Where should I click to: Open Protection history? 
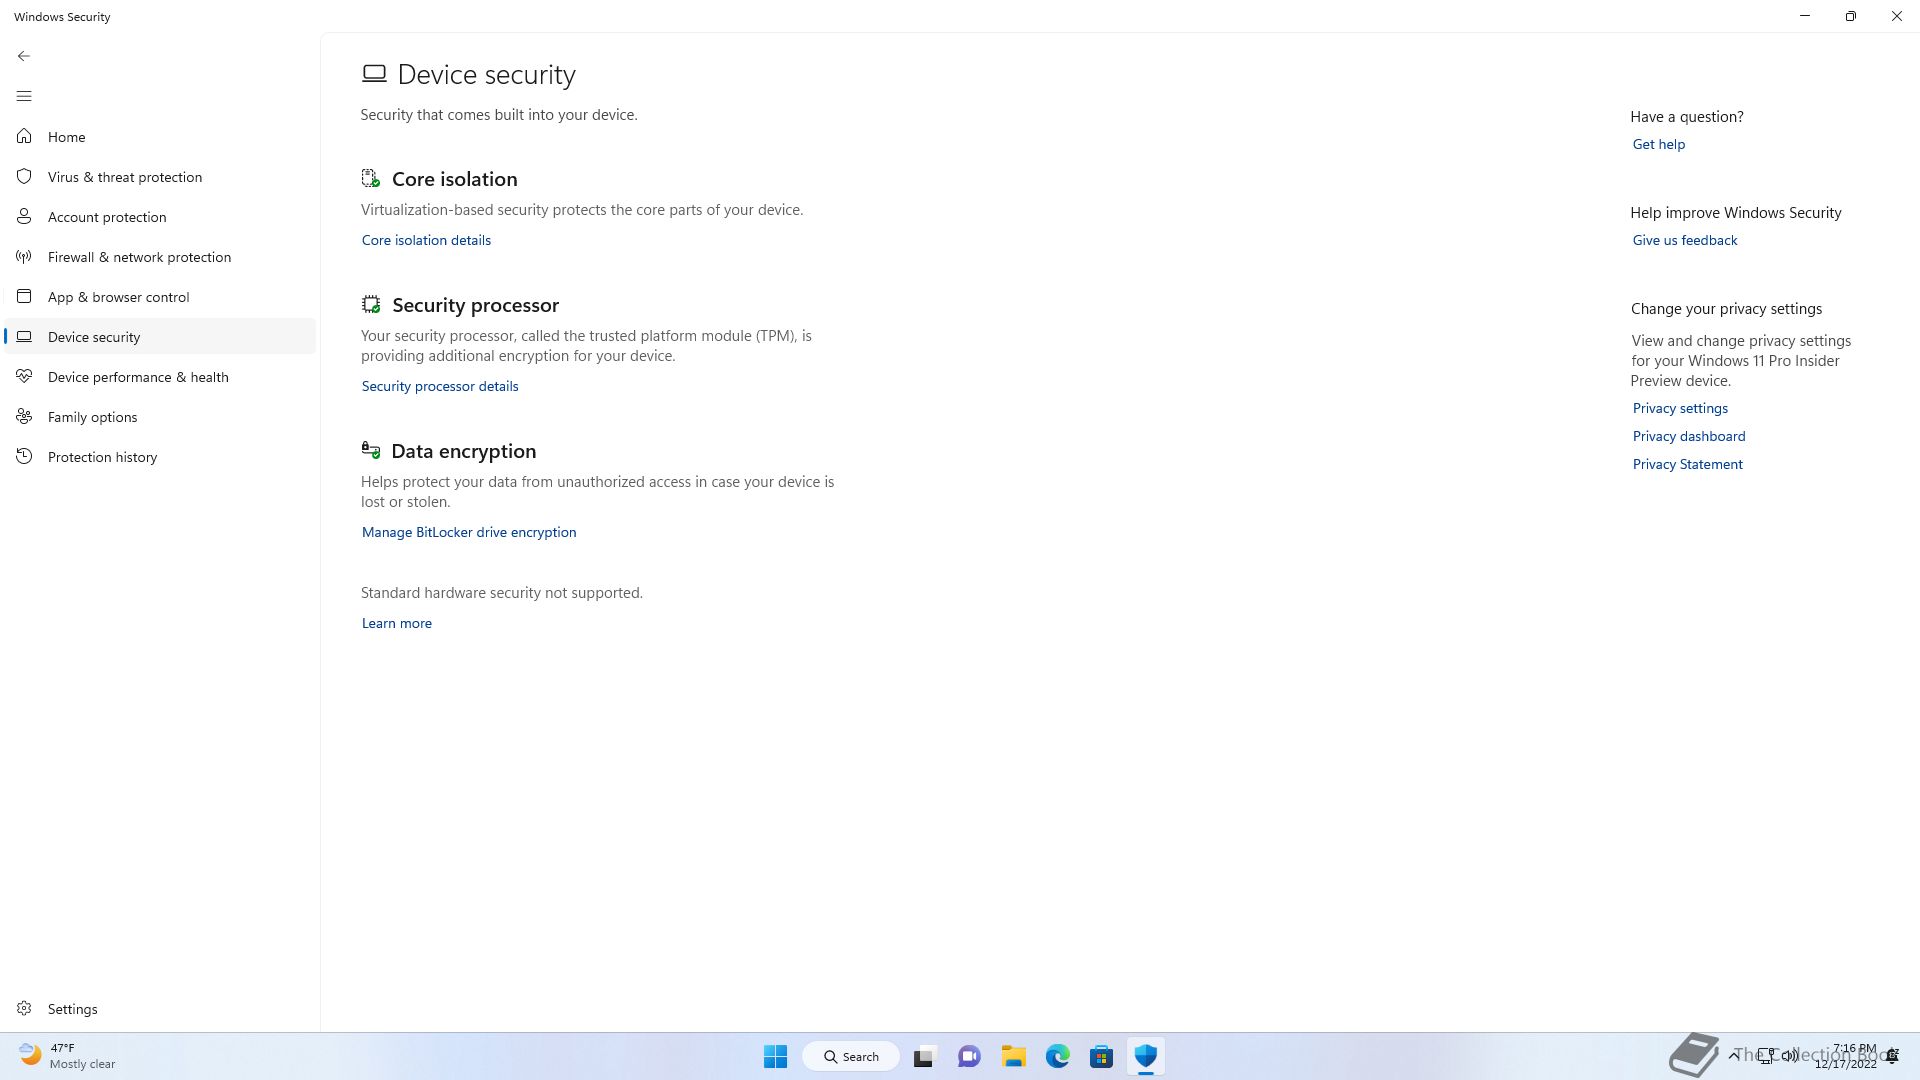coord(160,456)
